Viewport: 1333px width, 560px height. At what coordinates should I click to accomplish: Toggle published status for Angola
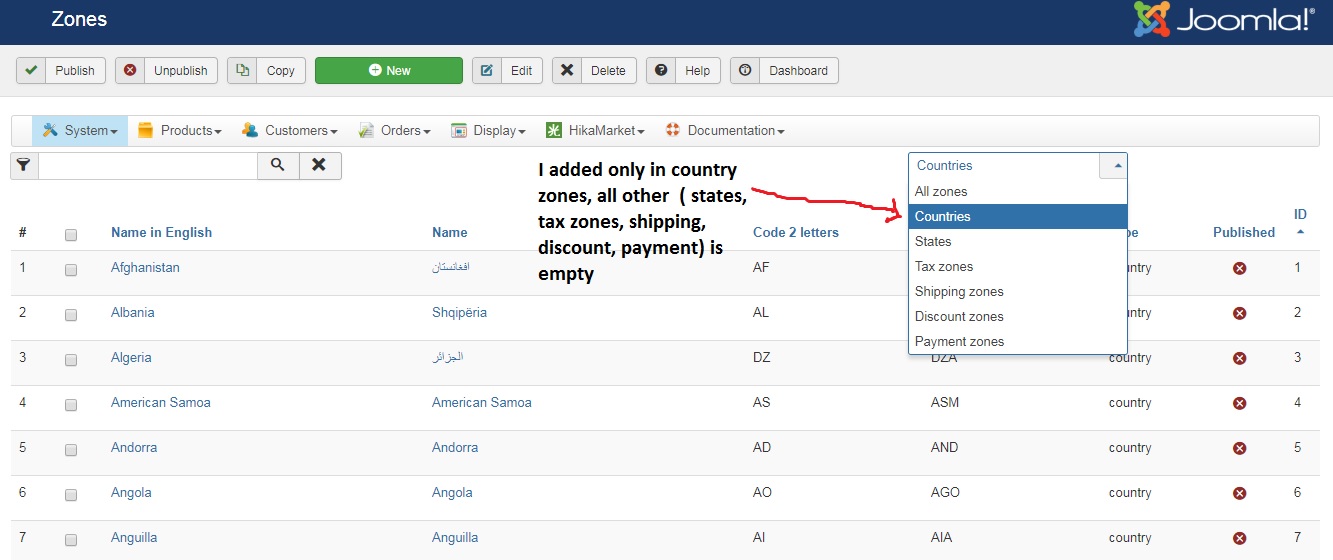pyautogui.click(x=1239, y=493)
